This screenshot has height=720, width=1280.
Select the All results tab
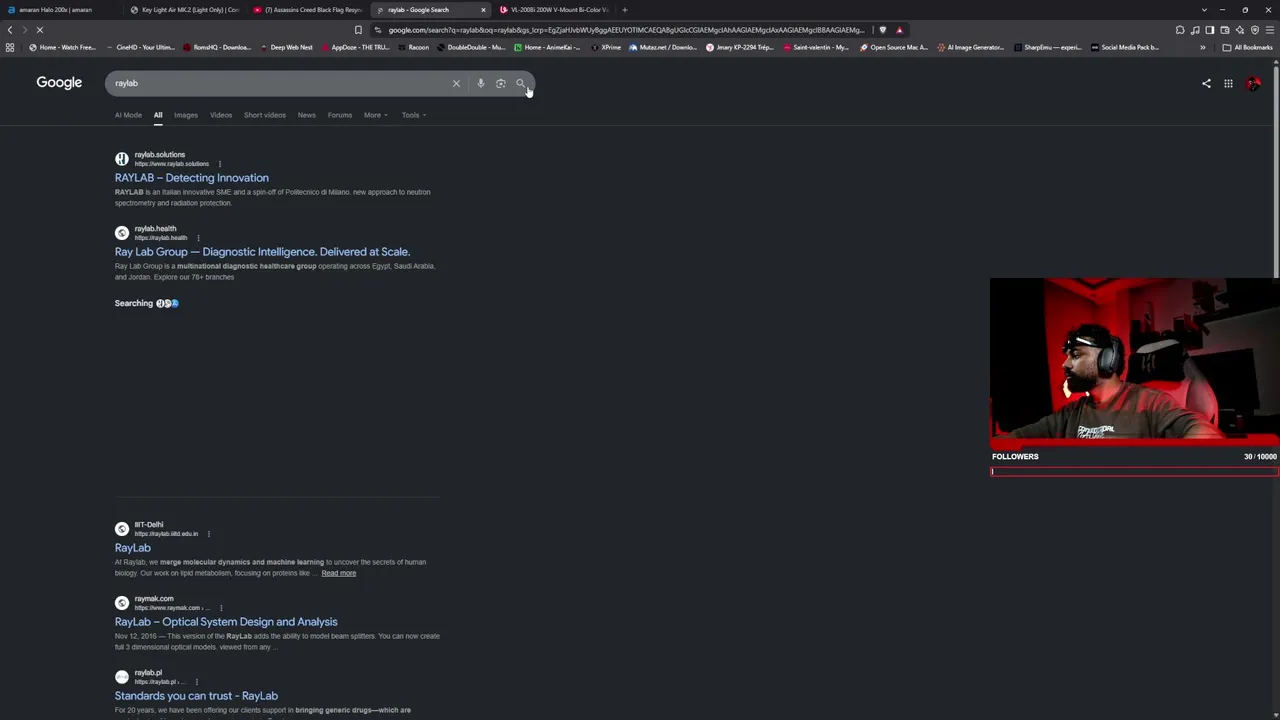tap(158, 115)
